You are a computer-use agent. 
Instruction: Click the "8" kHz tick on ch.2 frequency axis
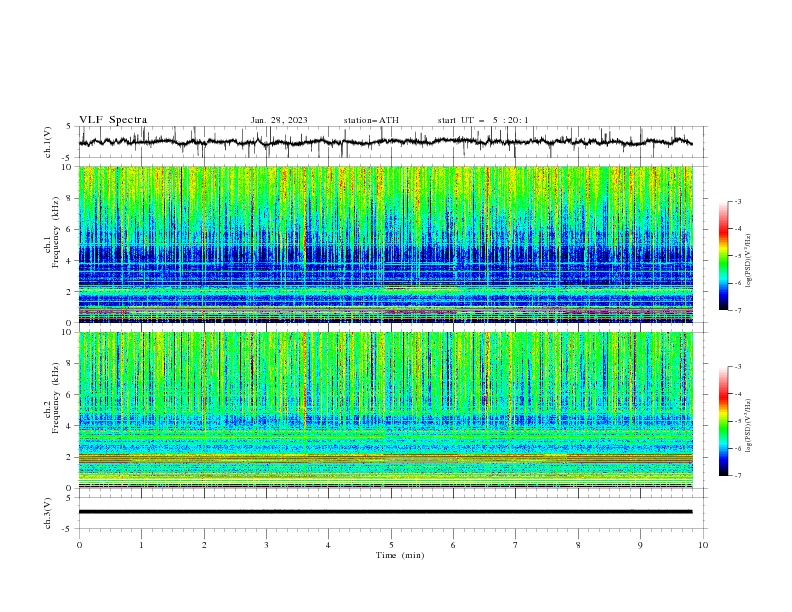coord(70,364)
